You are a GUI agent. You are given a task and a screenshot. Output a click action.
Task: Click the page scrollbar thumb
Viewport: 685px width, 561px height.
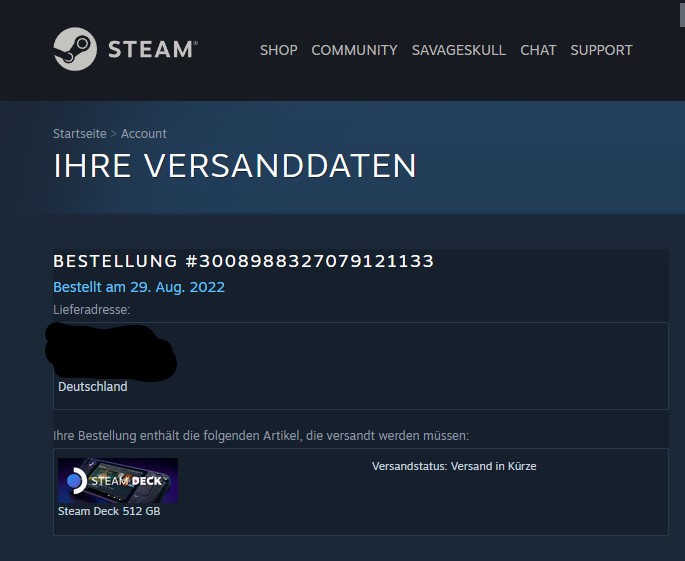[x=682, y=13]
